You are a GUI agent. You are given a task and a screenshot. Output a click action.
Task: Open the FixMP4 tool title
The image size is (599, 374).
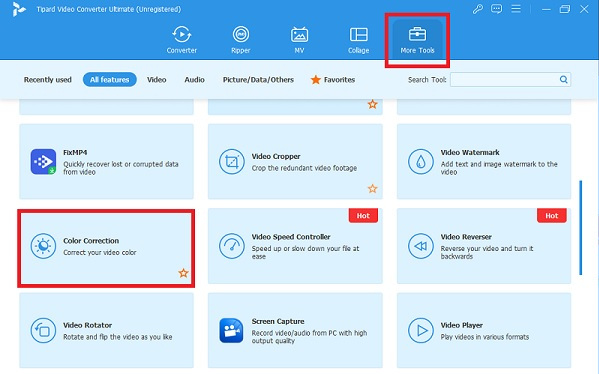tap(75, 152)
